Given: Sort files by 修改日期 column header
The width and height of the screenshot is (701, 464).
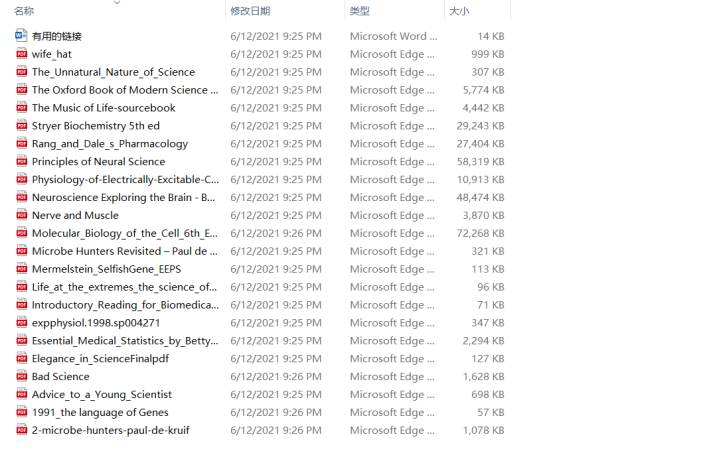Looking at the screenshot, I should 250,11.
